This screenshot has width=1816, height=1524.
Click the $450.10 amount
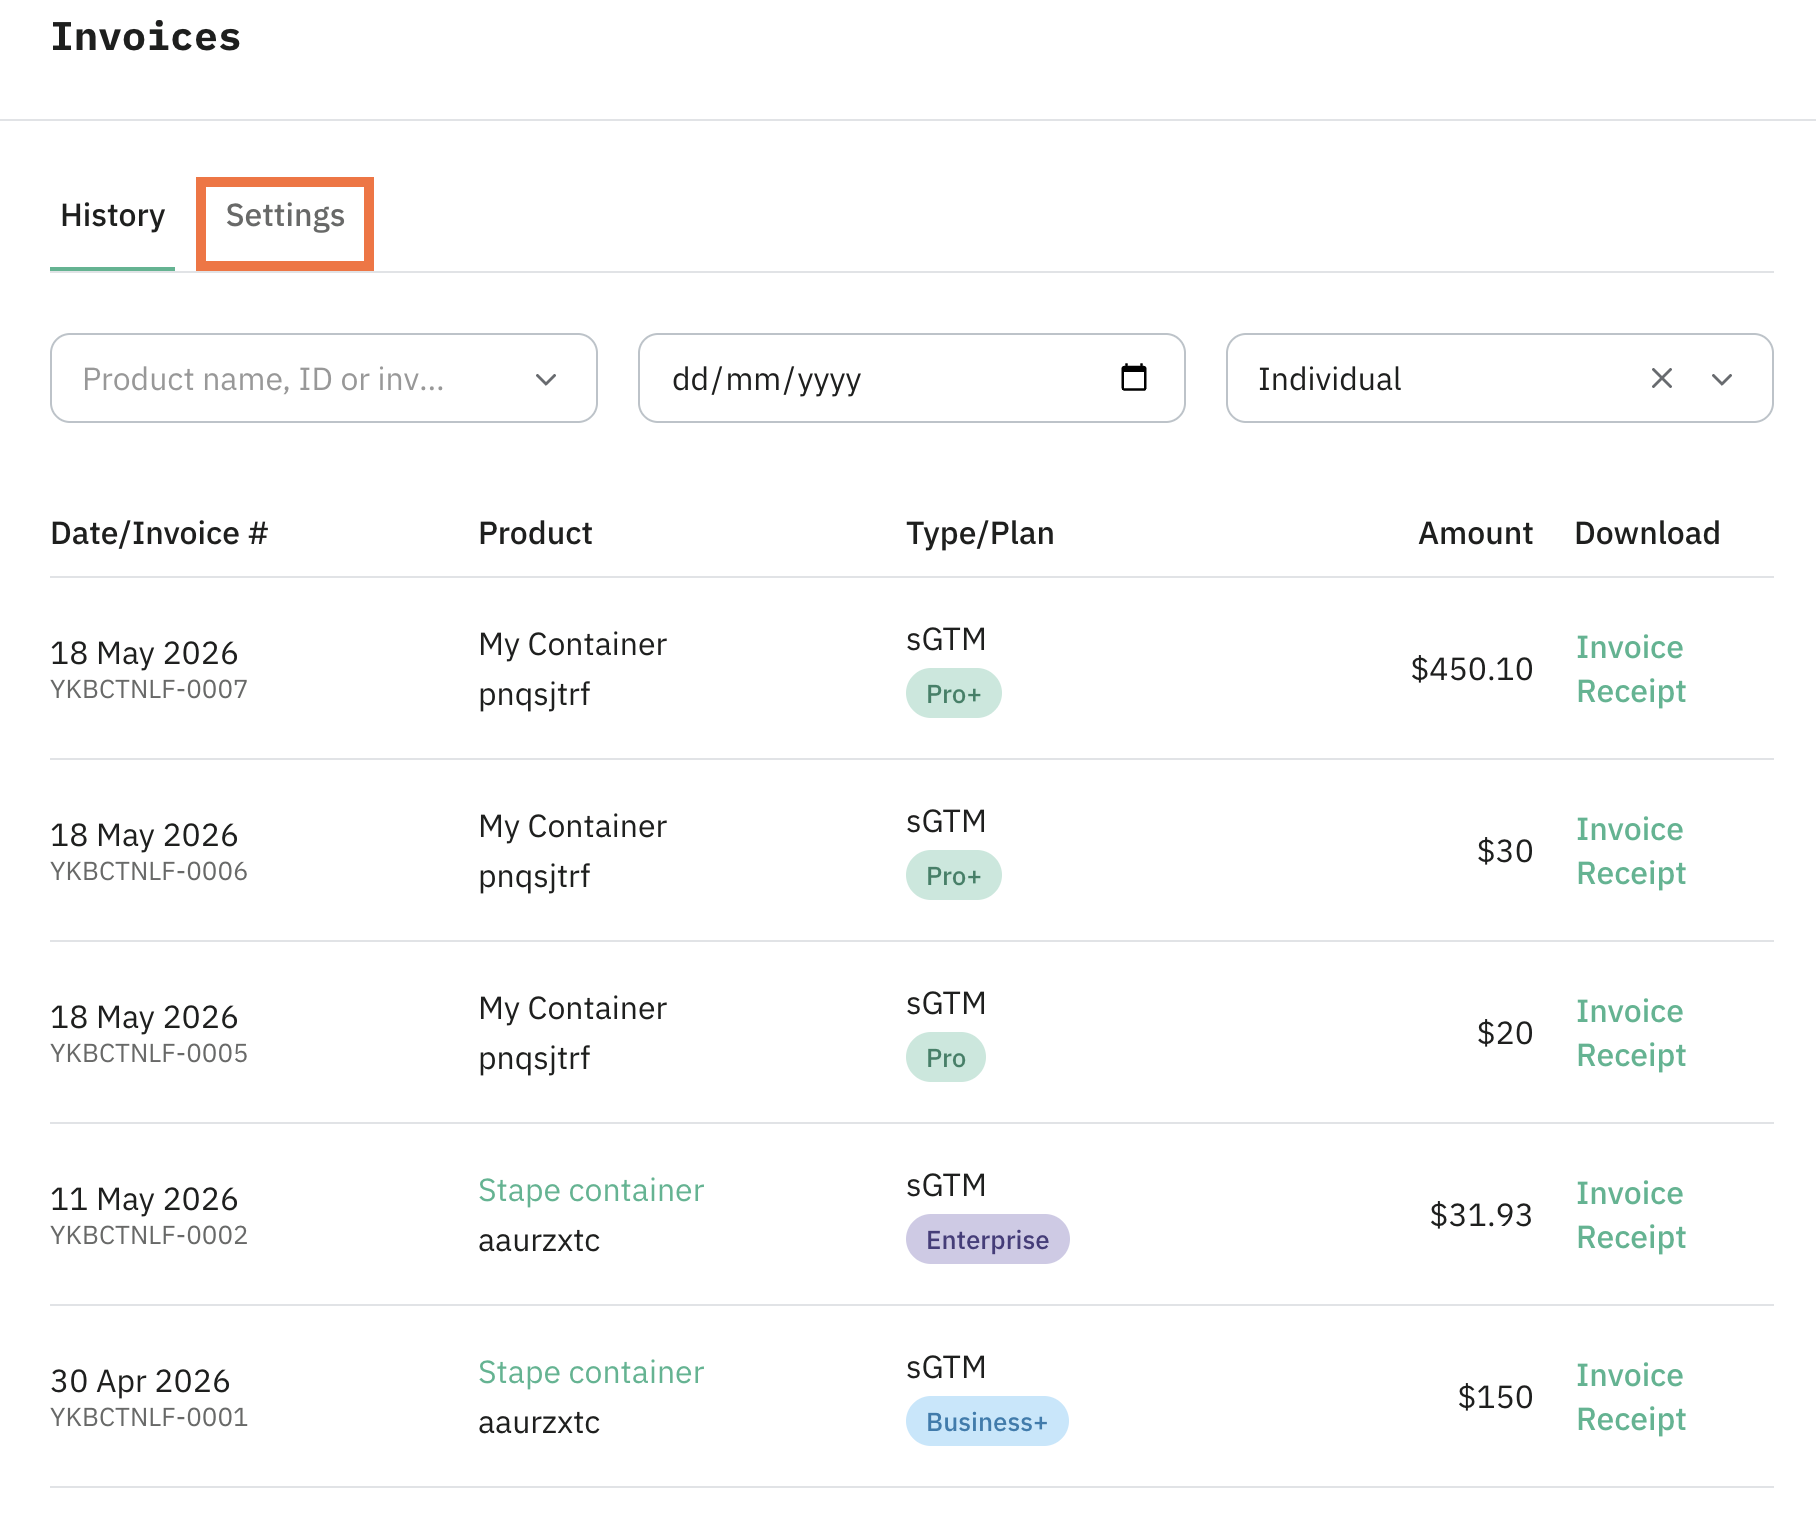pos(1471,669)
